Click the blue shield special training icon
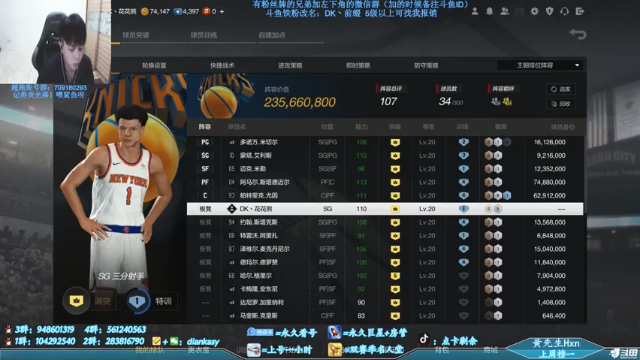The image size is (640, 360). pyautogui.click(x=137, y=301)
